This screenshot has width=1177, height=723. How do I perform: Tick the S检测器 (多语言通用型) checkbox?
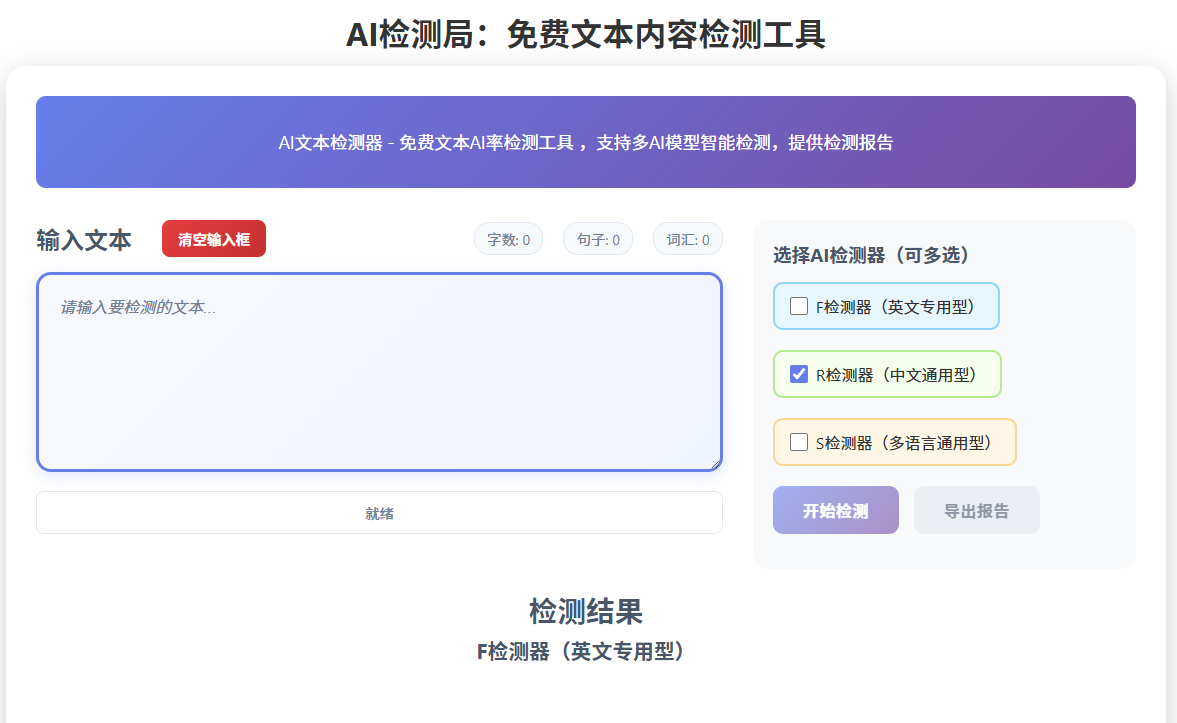coord(799,442)
